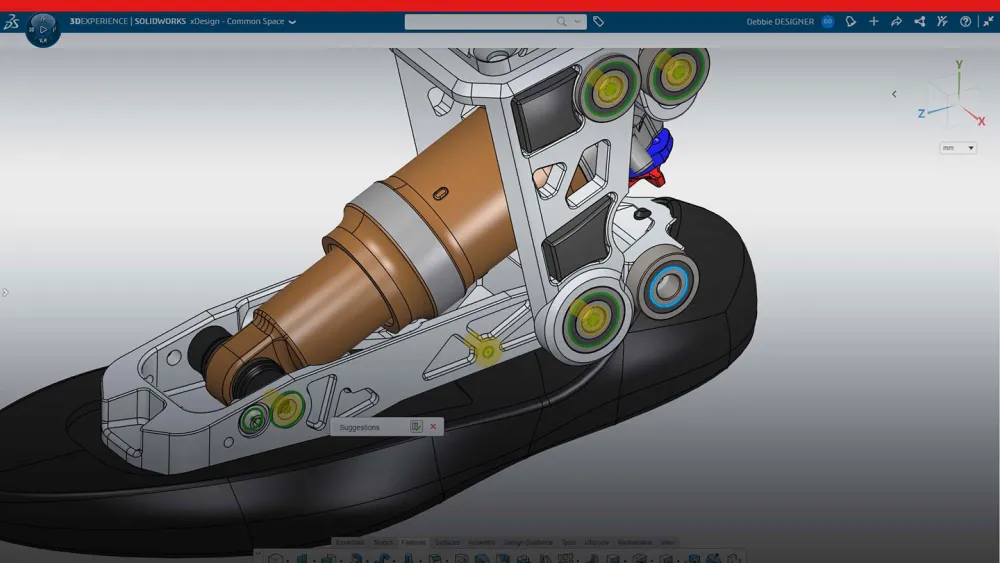Switch to the Assembly tab

click(482, 543)
